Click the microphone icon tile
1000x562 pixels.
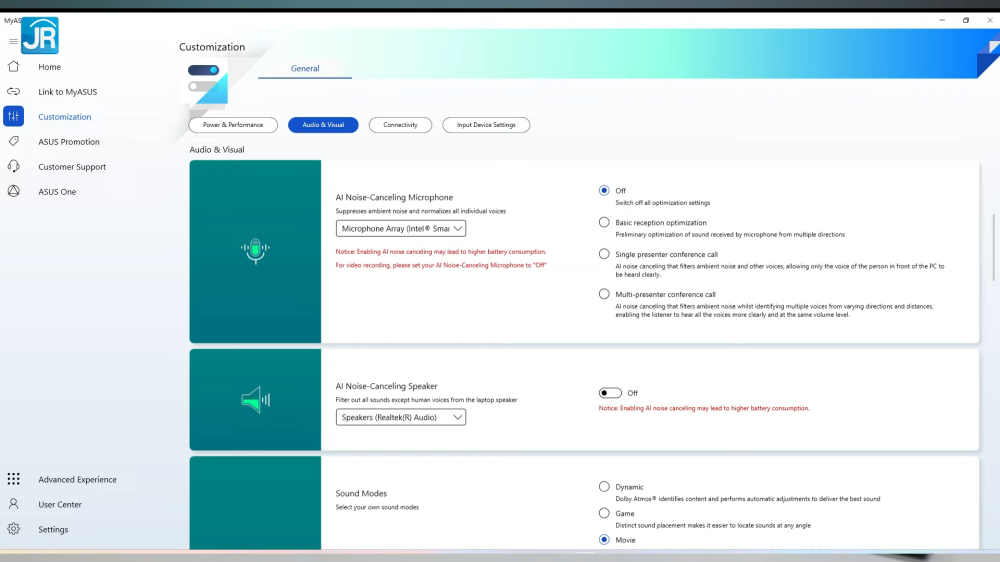tap(255, 251)
